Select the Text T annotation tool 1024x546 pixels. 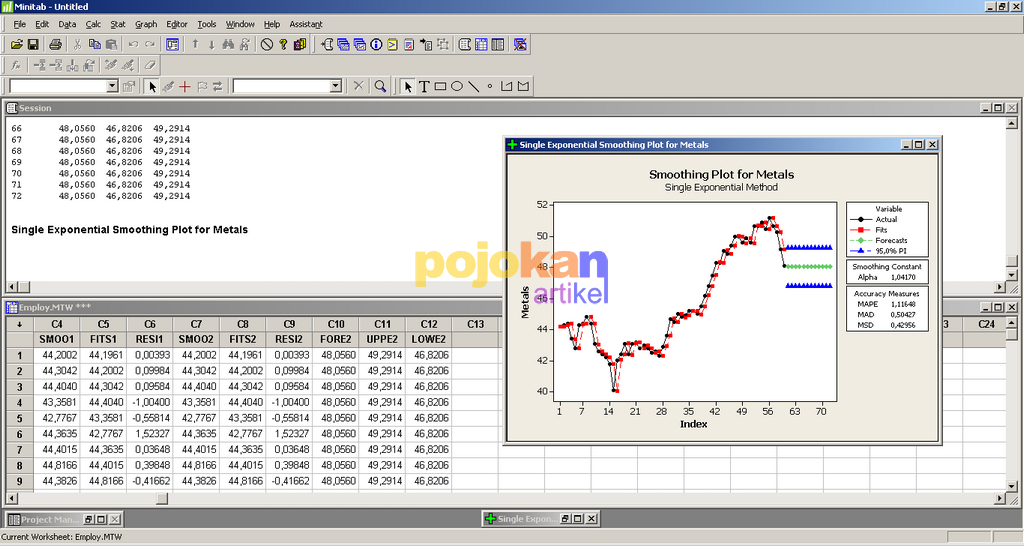[x=424, y=86]
